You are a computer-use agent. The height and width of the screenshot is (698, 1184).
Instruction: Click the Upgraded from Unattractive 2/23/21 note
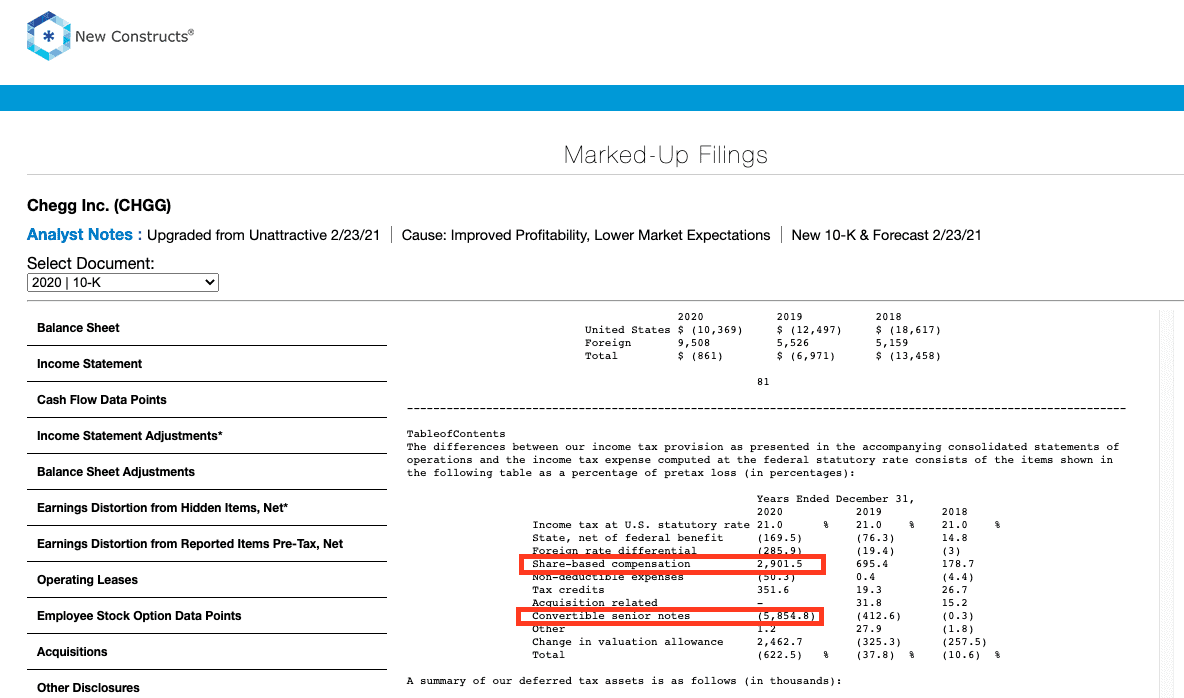tap(264, 235)
